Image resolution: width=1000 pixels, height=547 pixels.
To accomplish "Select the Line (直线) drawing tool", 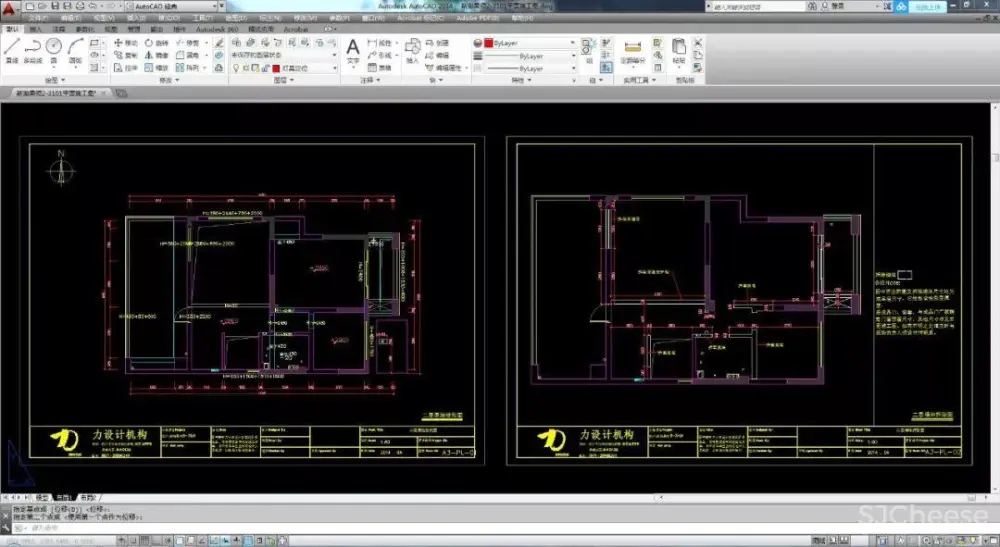I will tap(11, 48).
